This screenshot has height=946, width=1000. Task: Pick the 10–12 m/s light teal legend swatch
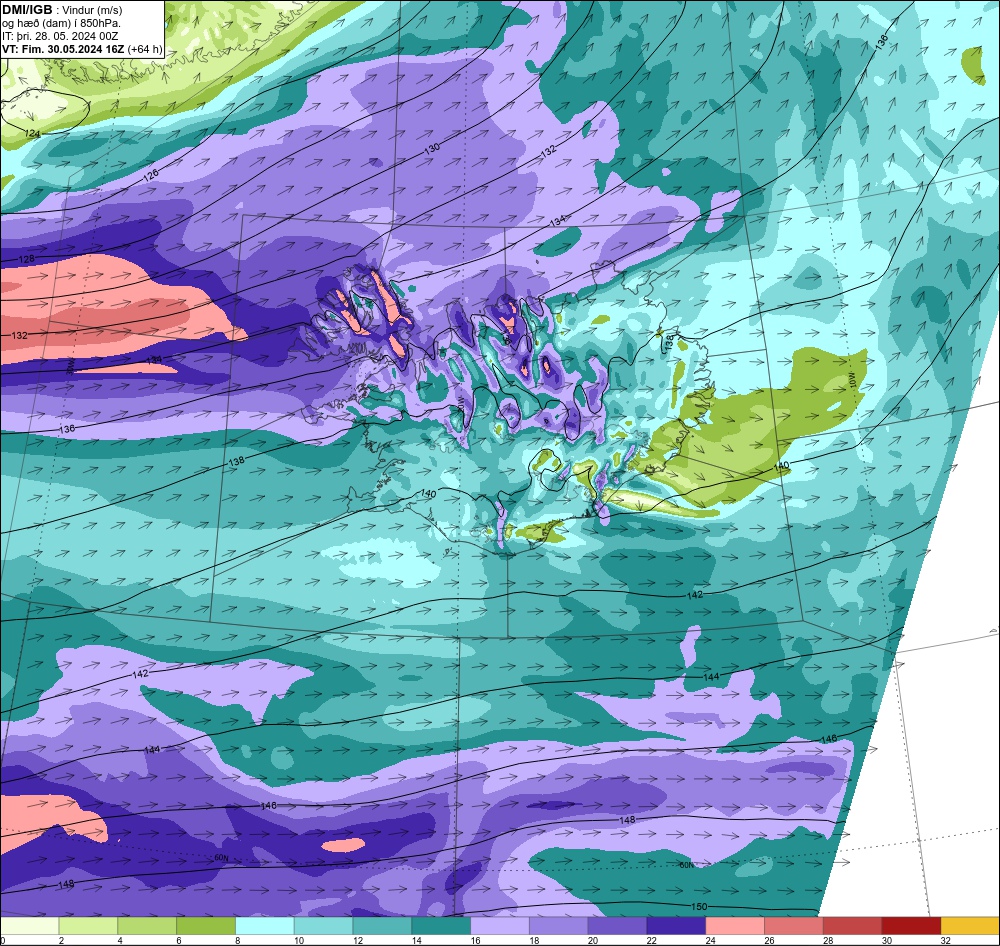[x=323, y=926]
